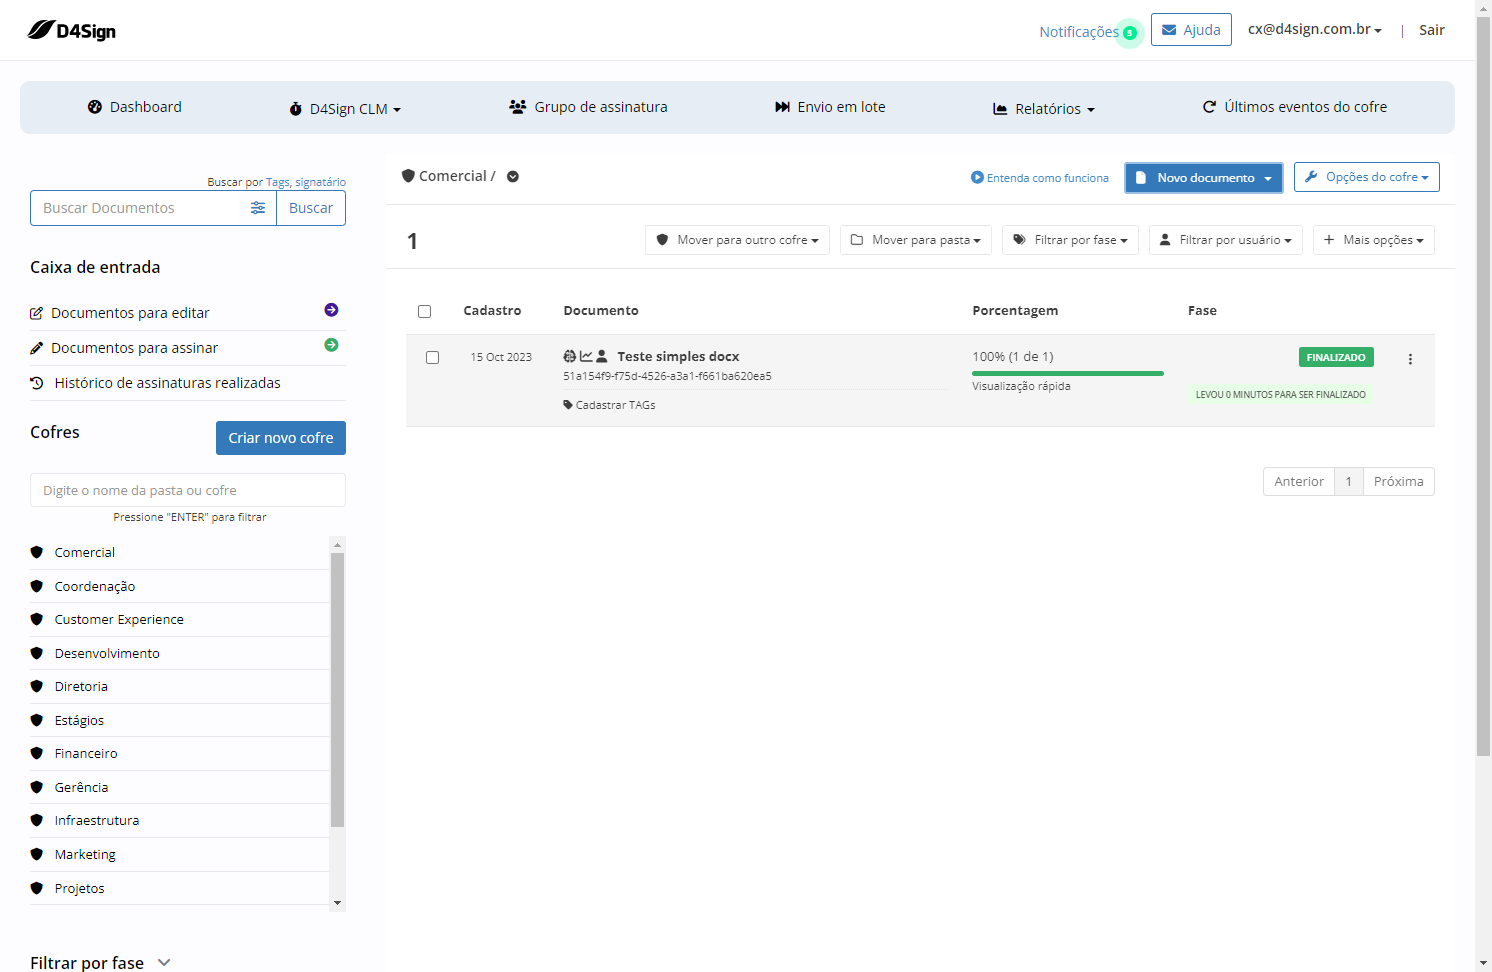Click the green arrow icon beside Documentos para assinar
Screen dimensions: 1492x972
pos(331,345)
